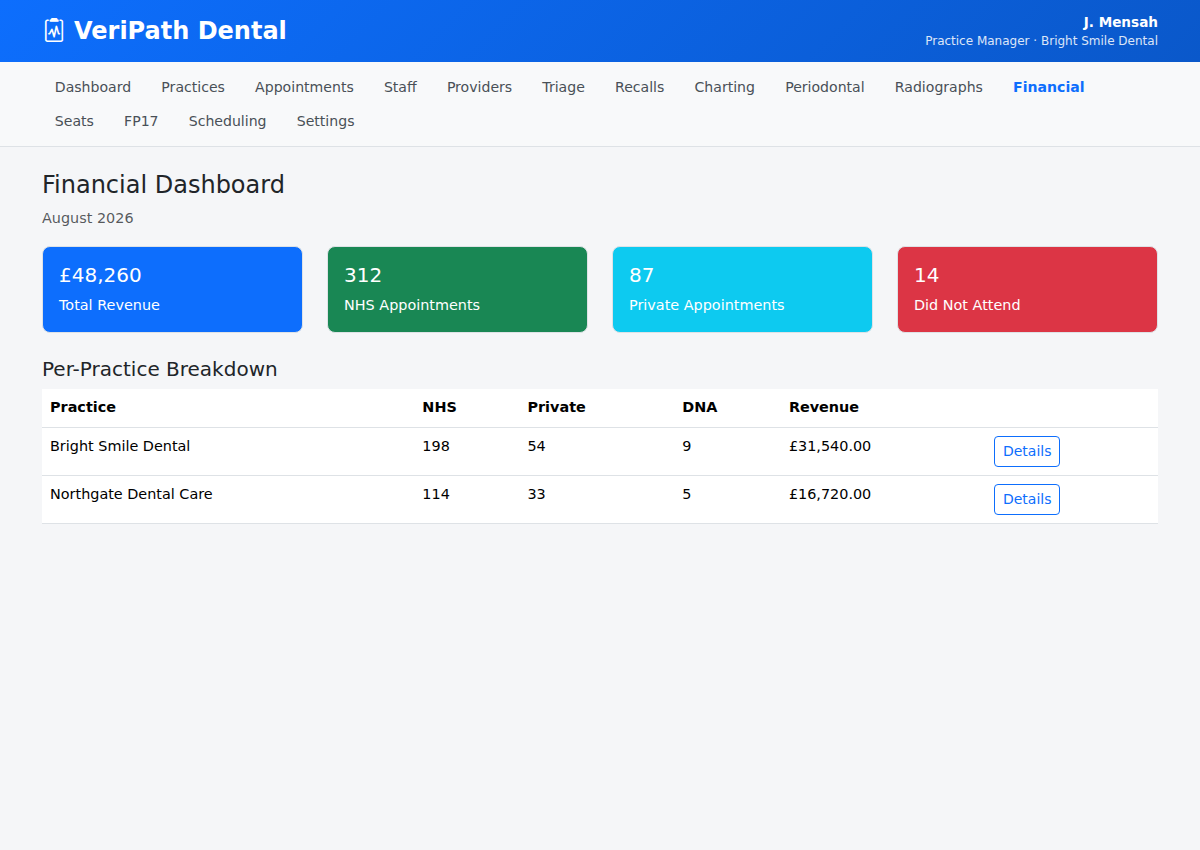Click the active Financial nav item
Viewport: 1200px width, 850px height.
[1048, 87]
